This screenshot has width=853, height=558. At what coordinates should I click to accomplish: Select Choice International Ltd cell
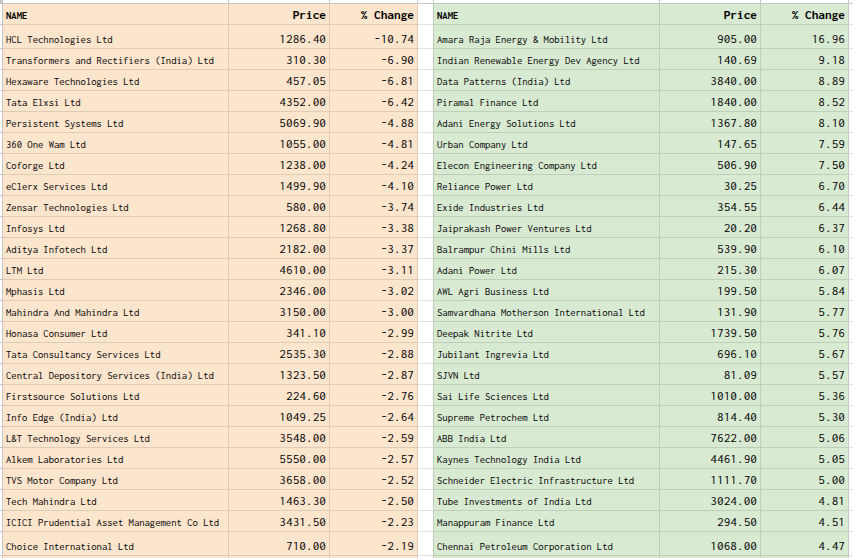pyautogui.click(x=115, y=545)
